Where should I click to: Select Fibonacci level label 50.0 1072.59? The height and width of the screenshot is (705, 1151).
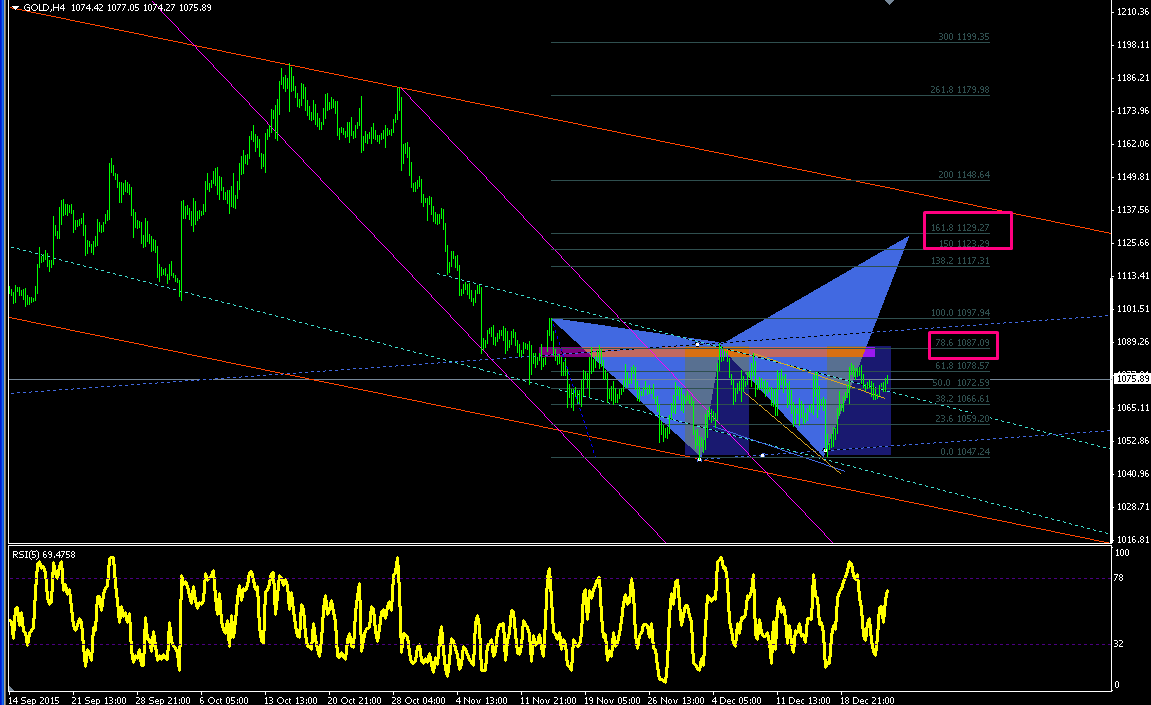[x=961, y=383]
